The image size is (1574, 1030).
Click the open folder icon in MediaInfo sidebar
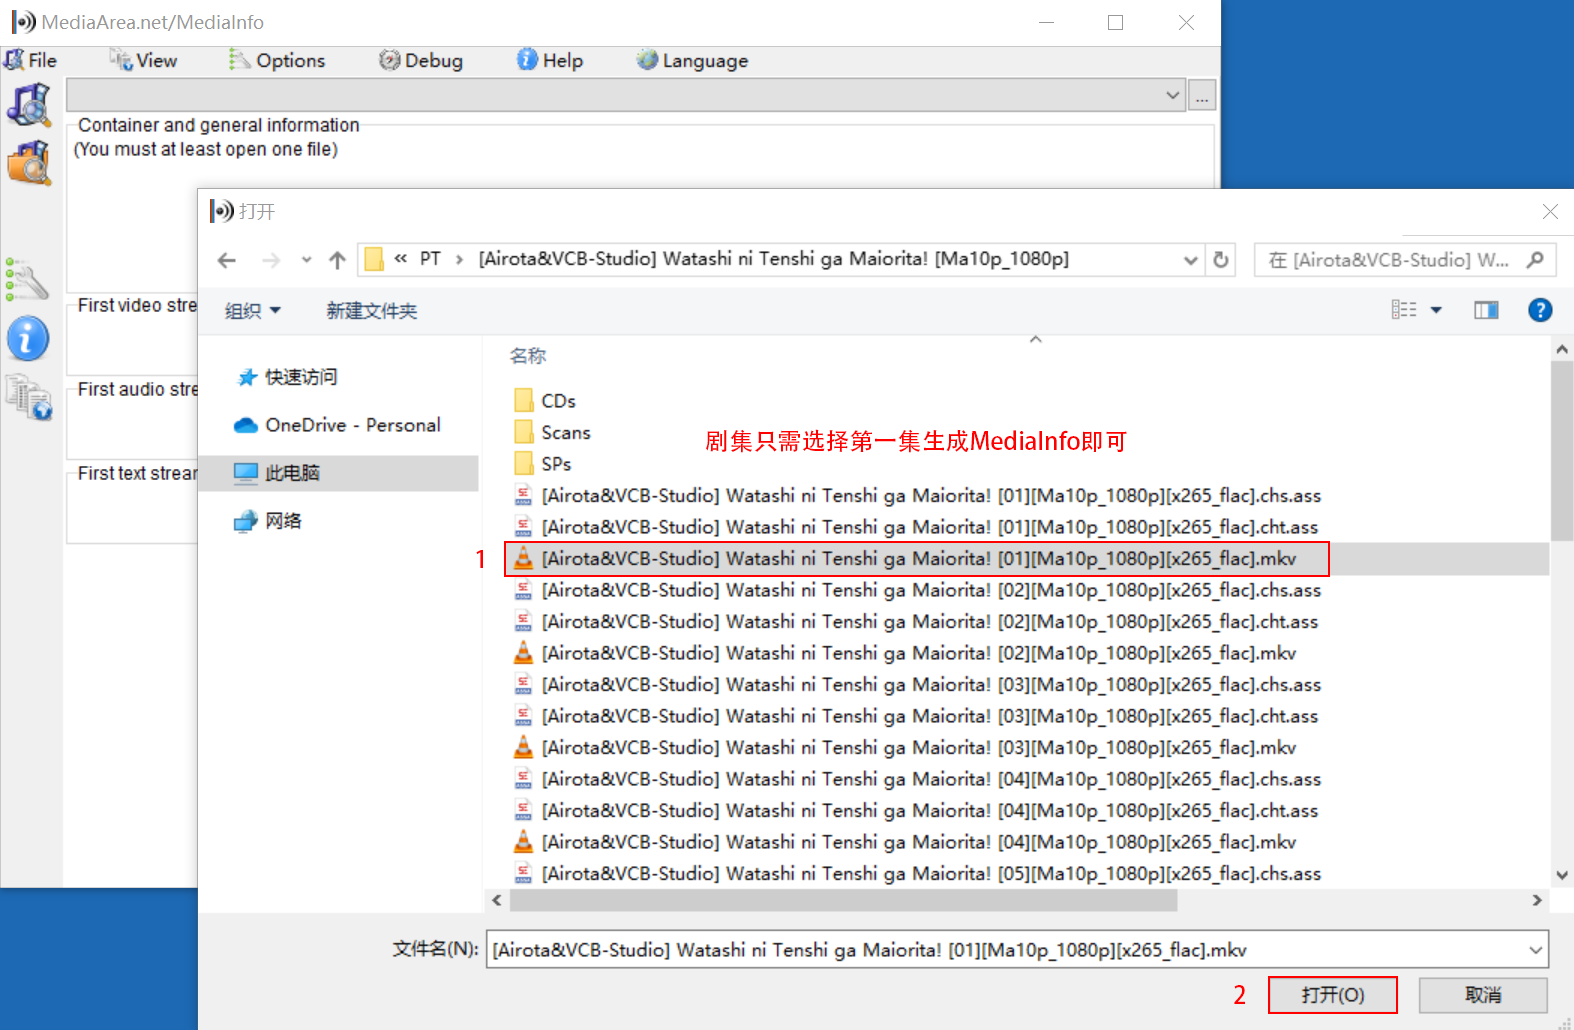[29, 163]
